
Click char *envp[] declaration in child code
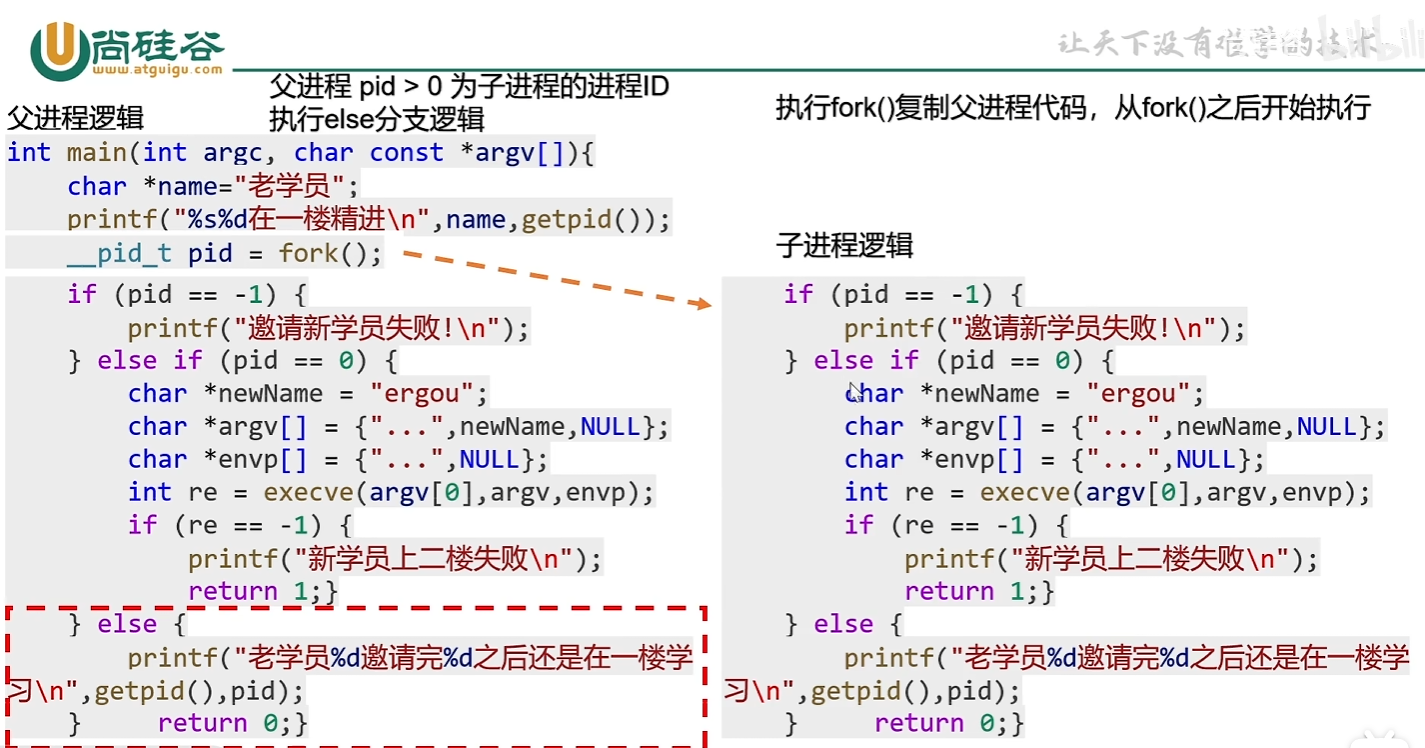coord(1055,460)
